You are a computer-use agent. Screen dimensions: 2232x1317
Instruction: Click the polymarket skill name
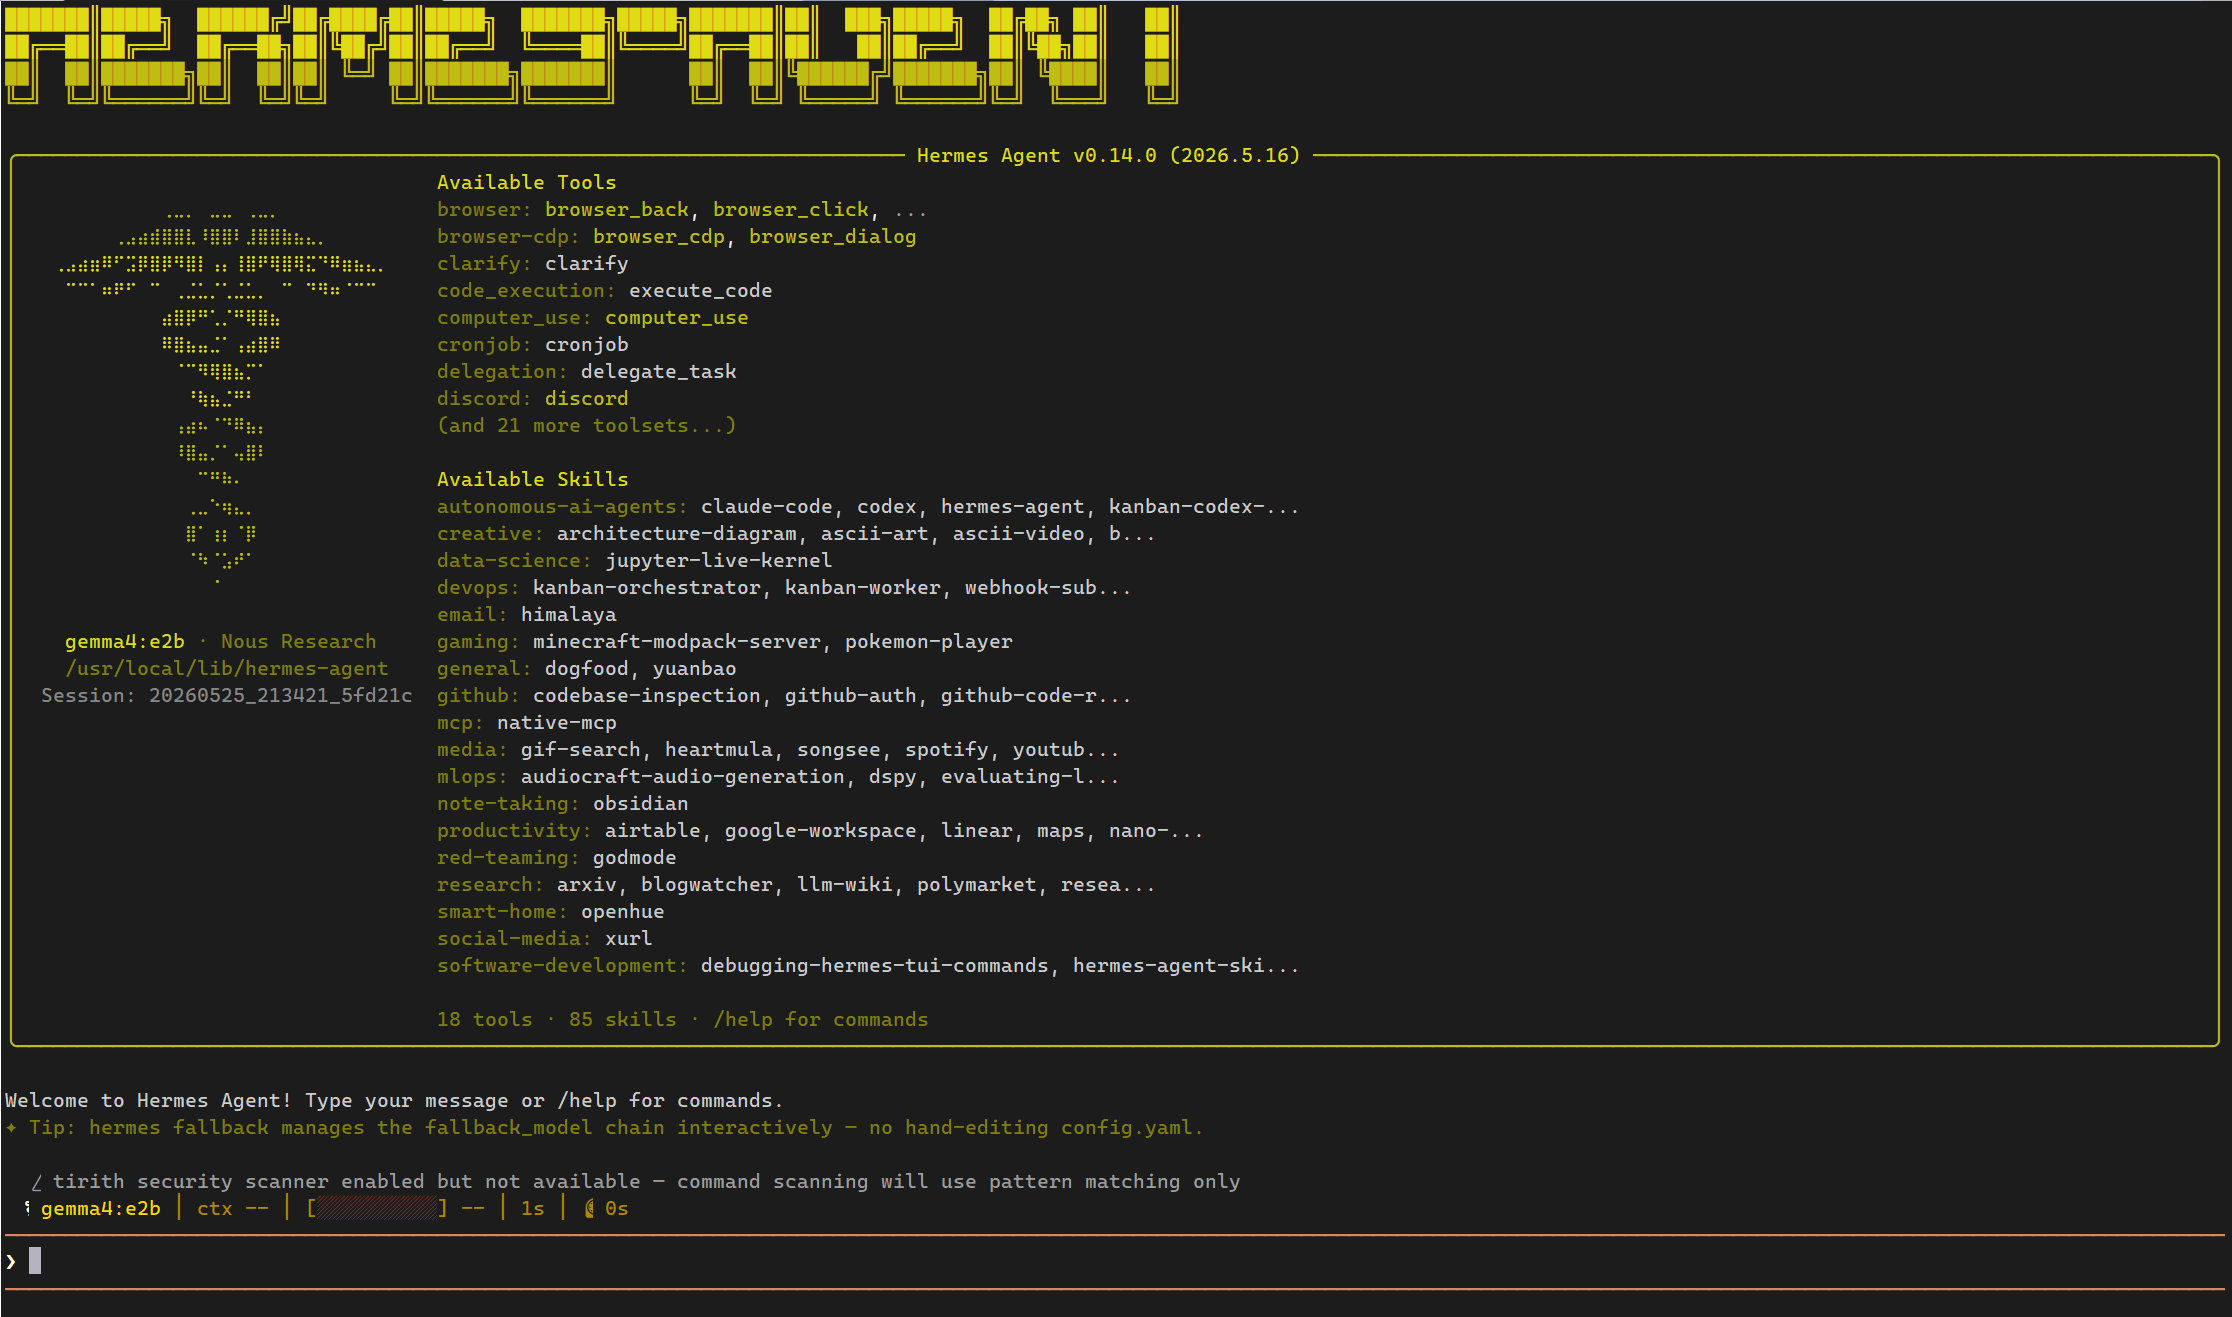pyautogui.click(x=977, y=884)
